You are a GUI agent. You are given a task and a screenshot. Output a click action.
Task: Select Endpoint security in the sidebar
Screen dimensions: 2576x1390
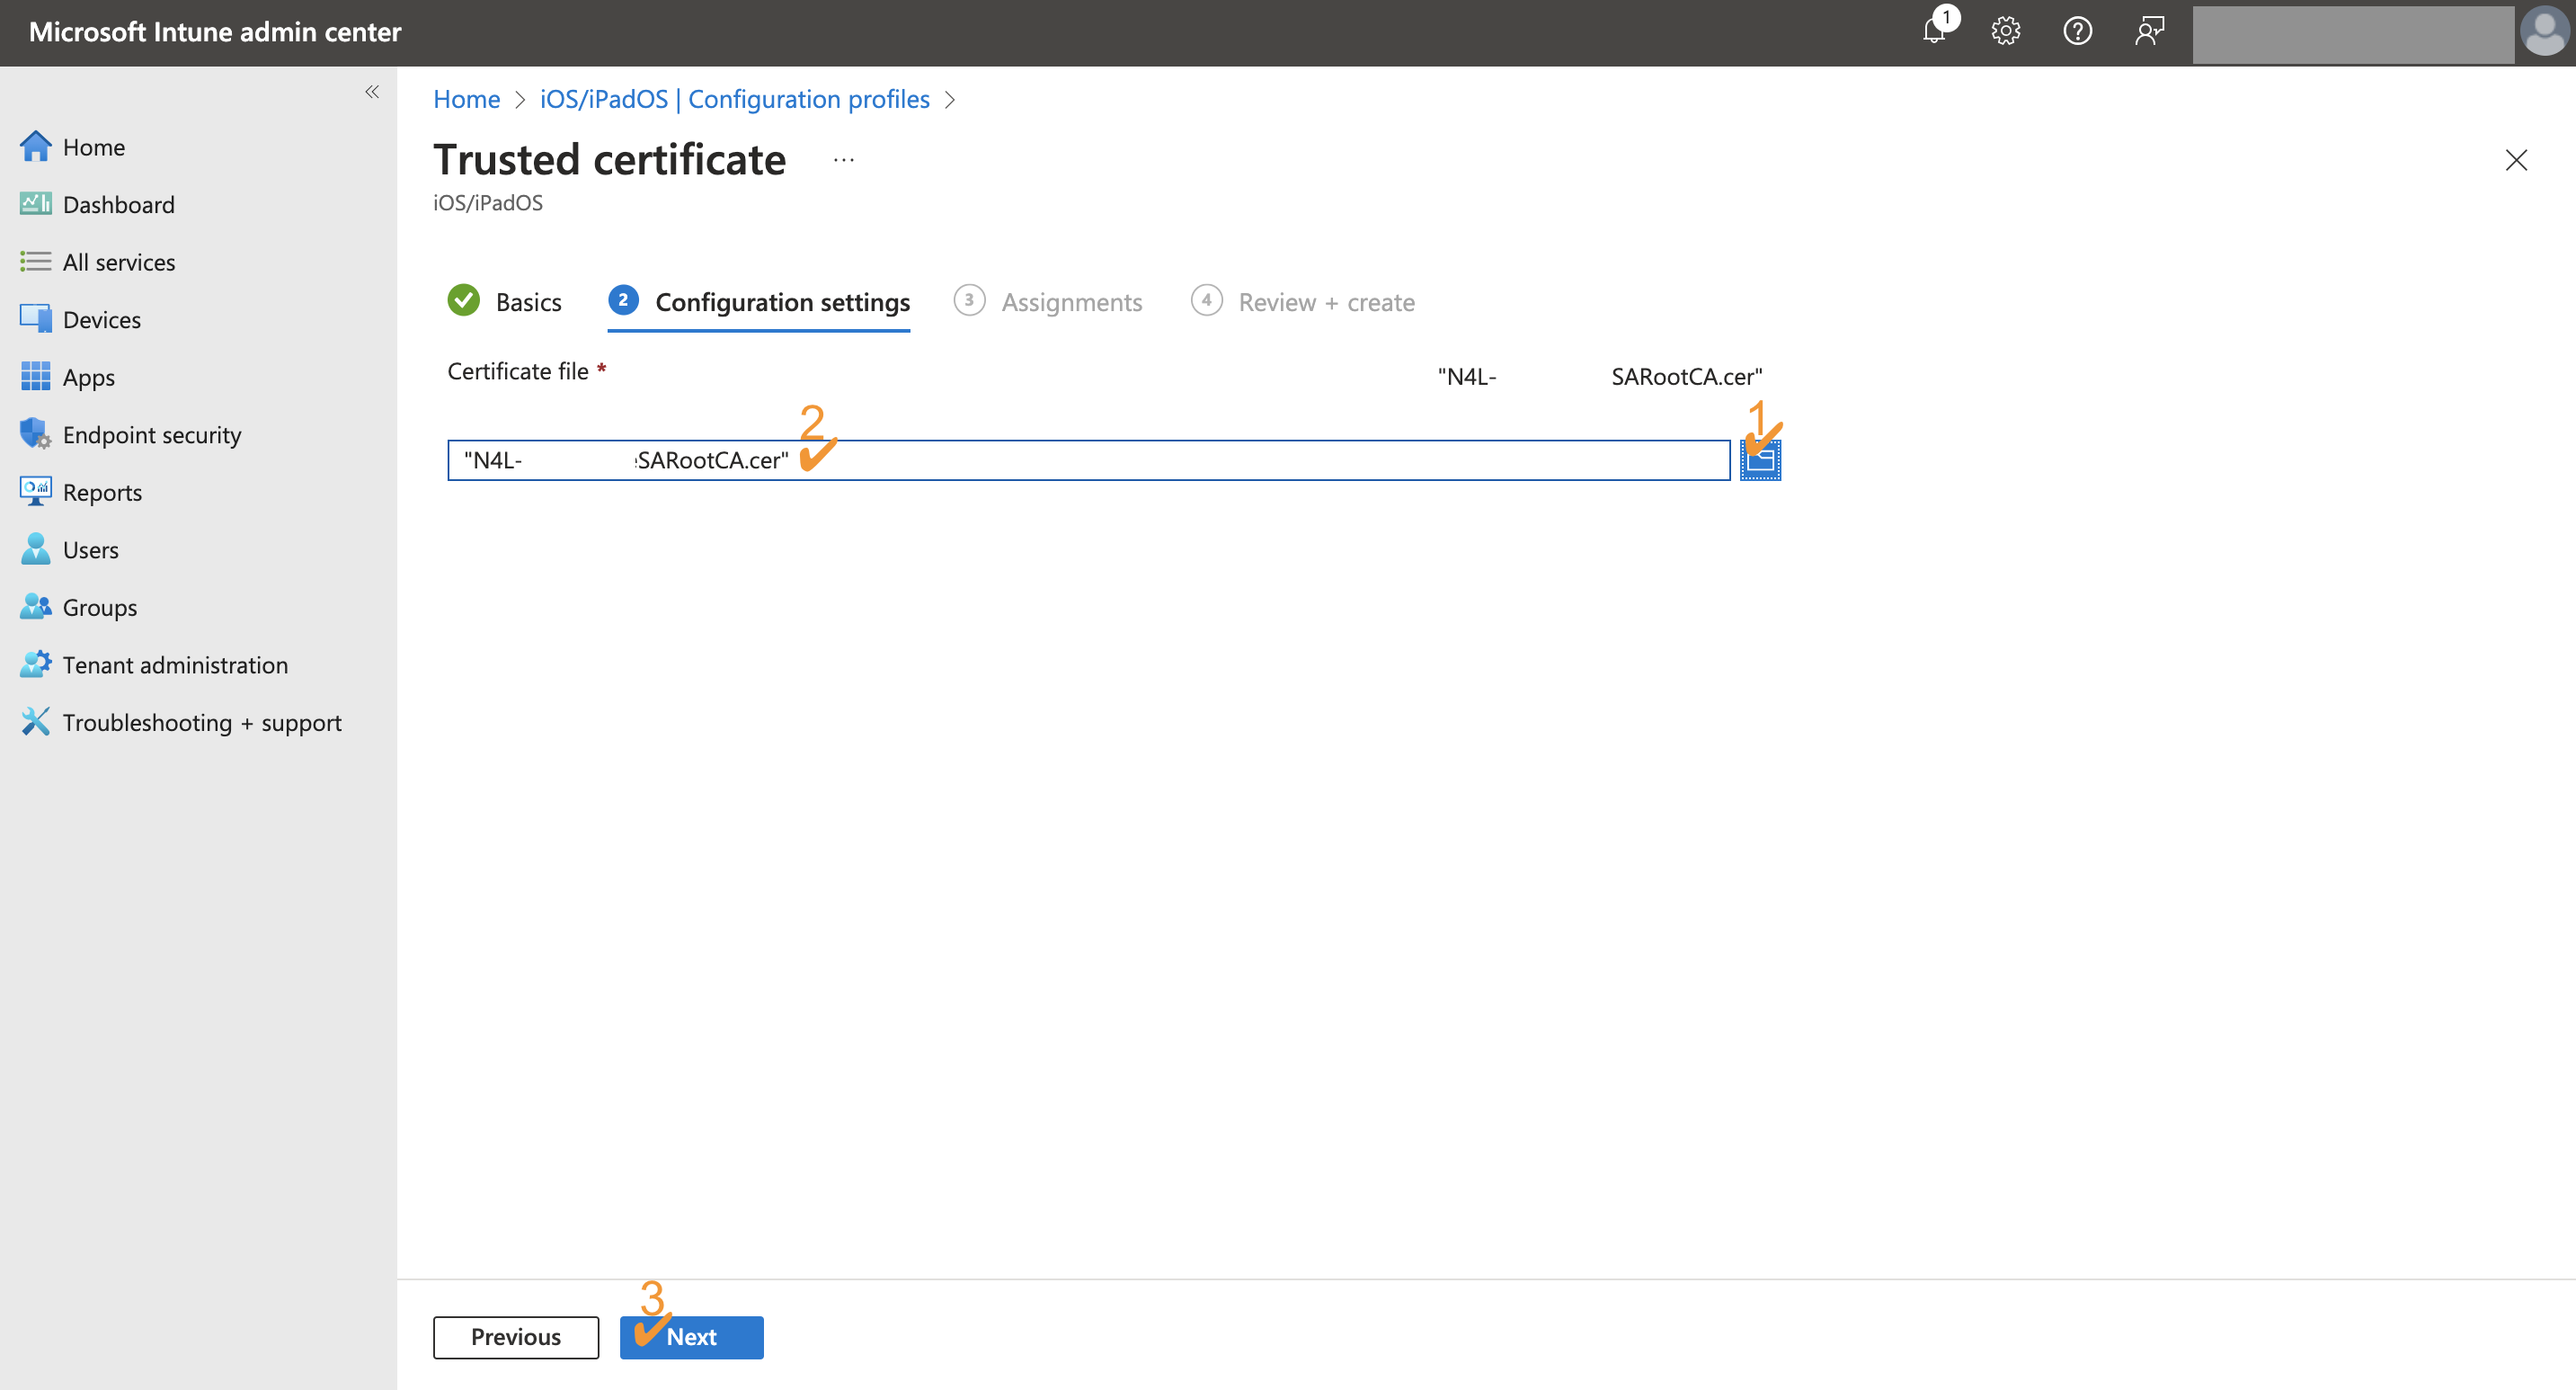tap(152, 434)
